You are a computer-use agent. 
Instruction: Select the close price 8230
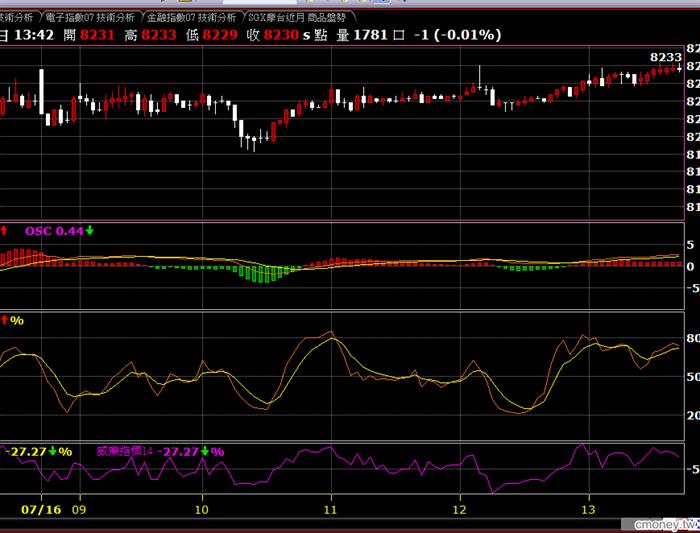(281, 35)
